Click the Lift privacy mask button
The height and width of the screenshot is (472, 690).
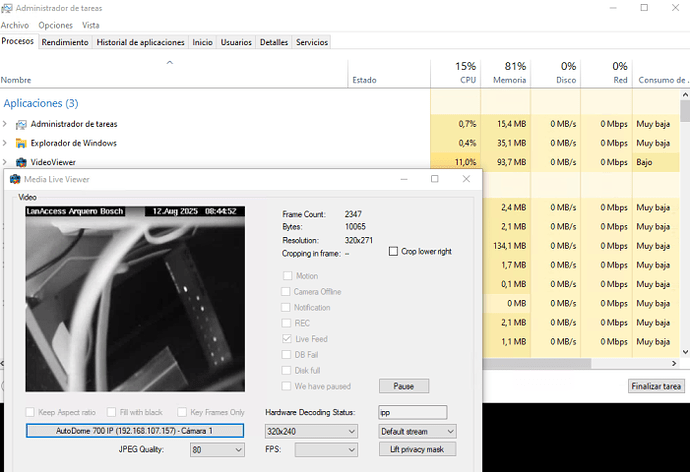[x=417, y=450]
